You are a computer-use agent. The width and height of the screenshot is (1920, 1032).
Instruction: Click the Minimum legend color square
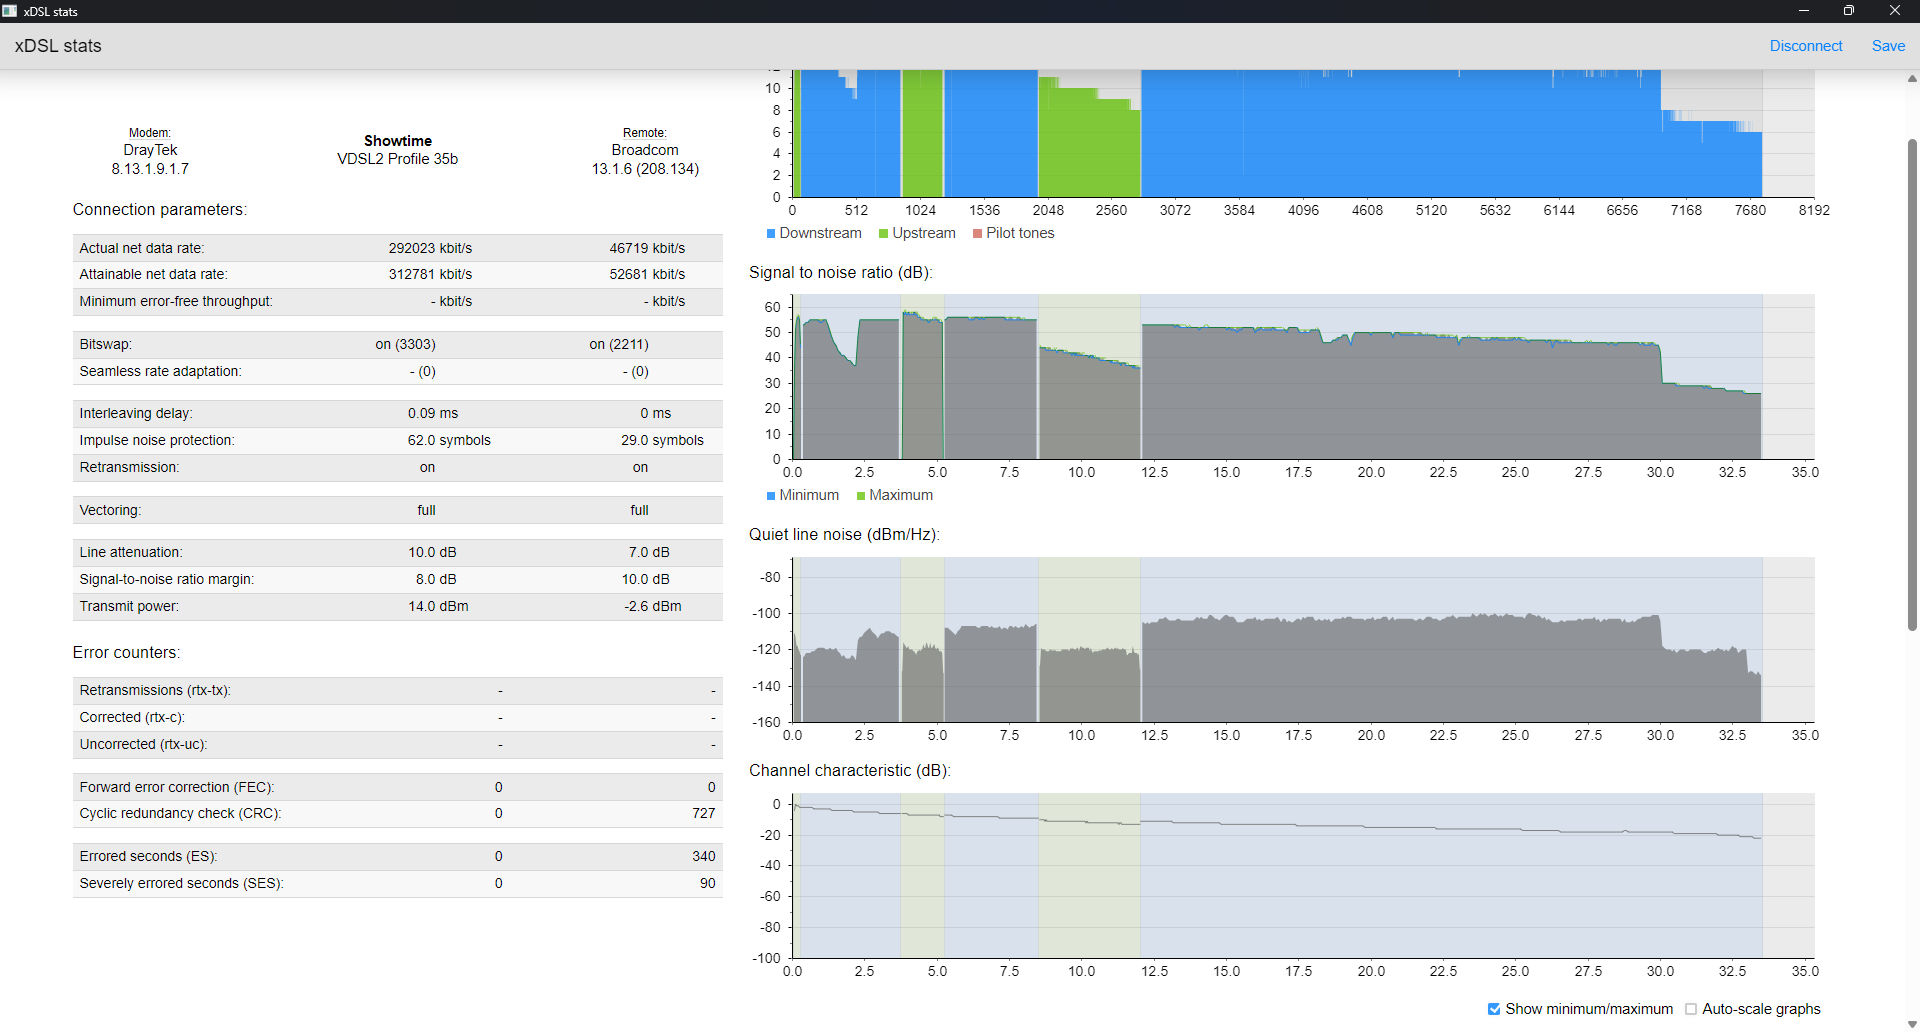click(771, 496)
